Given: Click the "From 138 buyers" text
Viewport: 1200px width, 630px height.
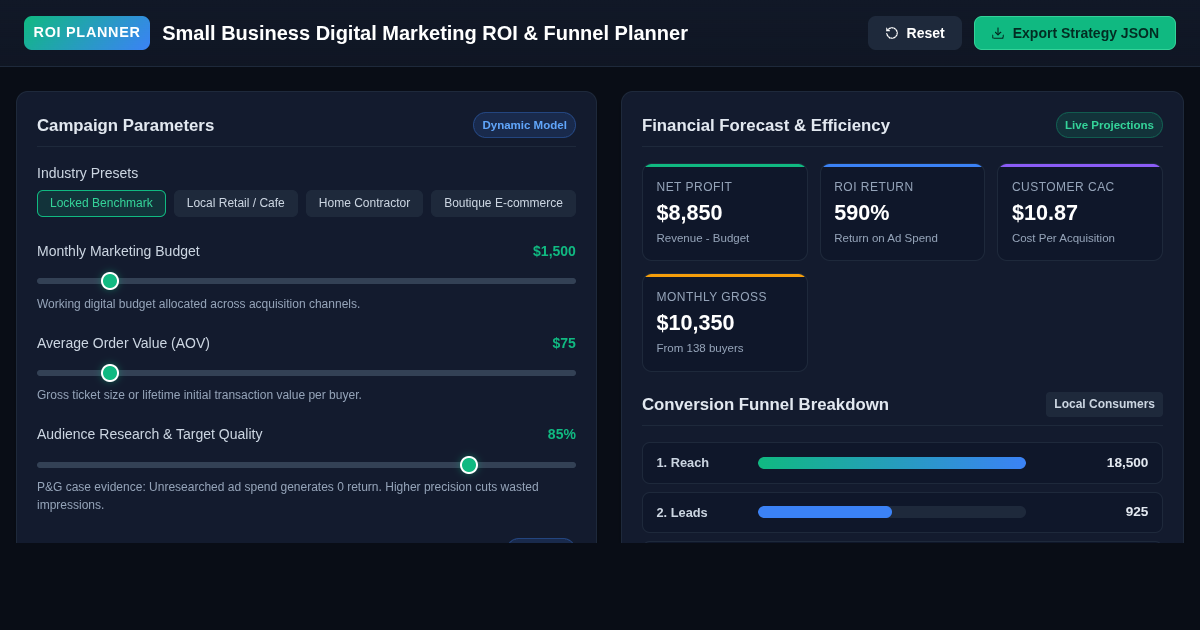Looking at the screenshot, I should [700, 348].
